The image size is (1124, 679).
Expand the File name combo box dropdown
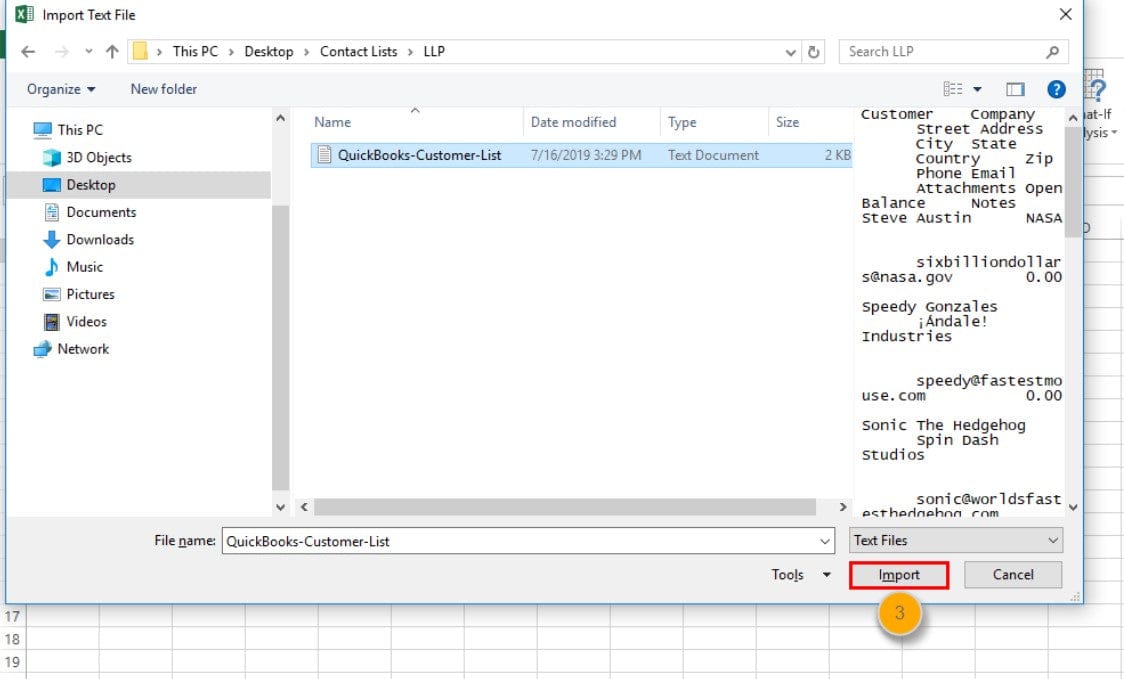pos(823,540)
